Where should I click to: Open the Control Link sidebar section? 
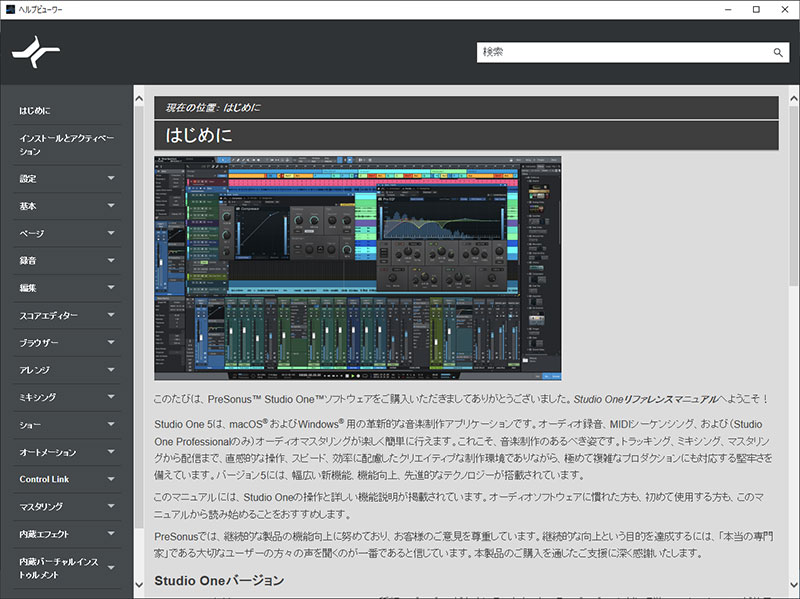pos(44,479)
